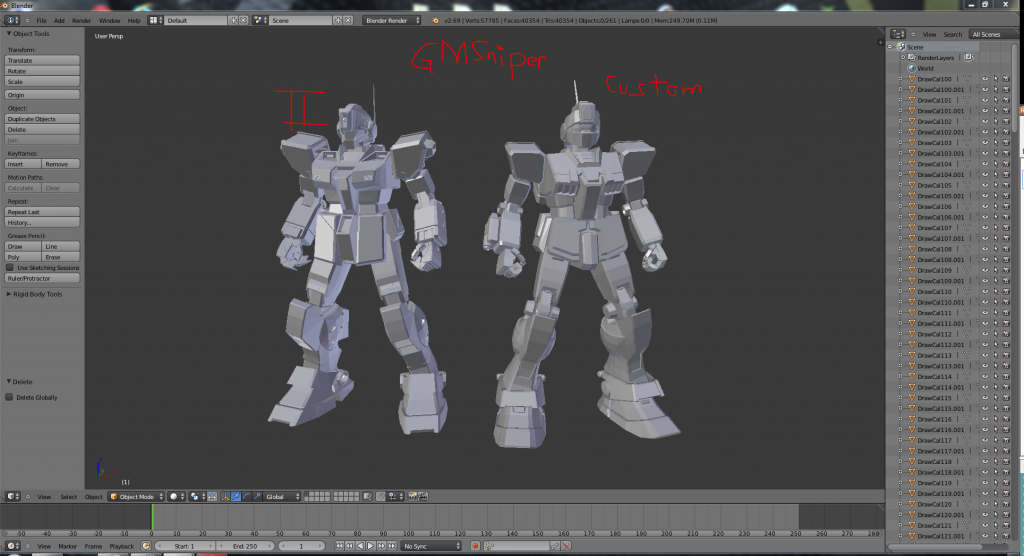
Task: Open the Help menu
Action: click(x=134, y=20)
